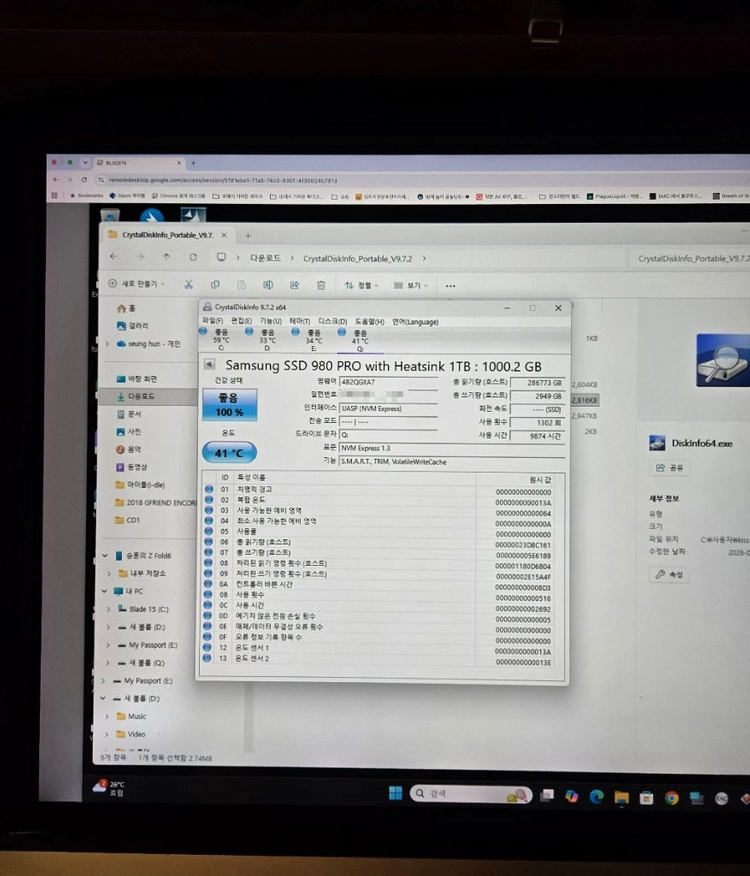The height and width of the screenshot is (876, 750).
Task: Open File Explorer from the taskbar
Action: (x=621, y=797)
